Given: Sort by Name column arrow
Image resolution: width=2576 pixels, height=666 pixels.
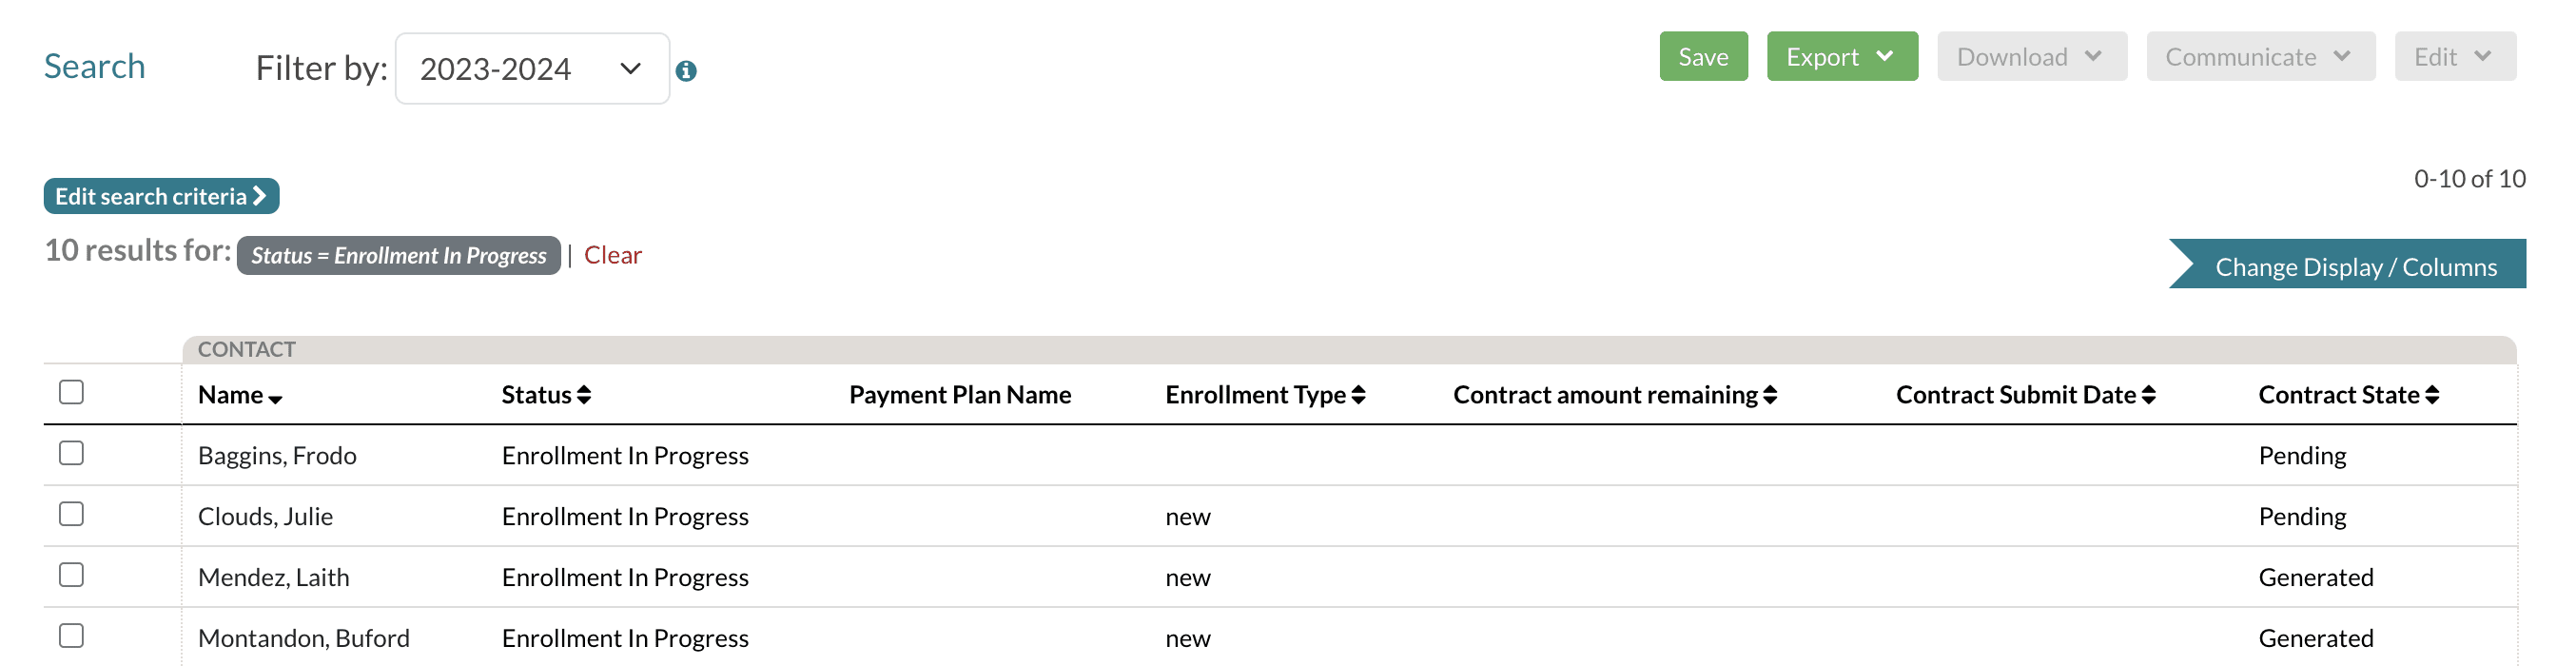Looking at the screenshot, I should pyautogui.click(x=276, y=398).
